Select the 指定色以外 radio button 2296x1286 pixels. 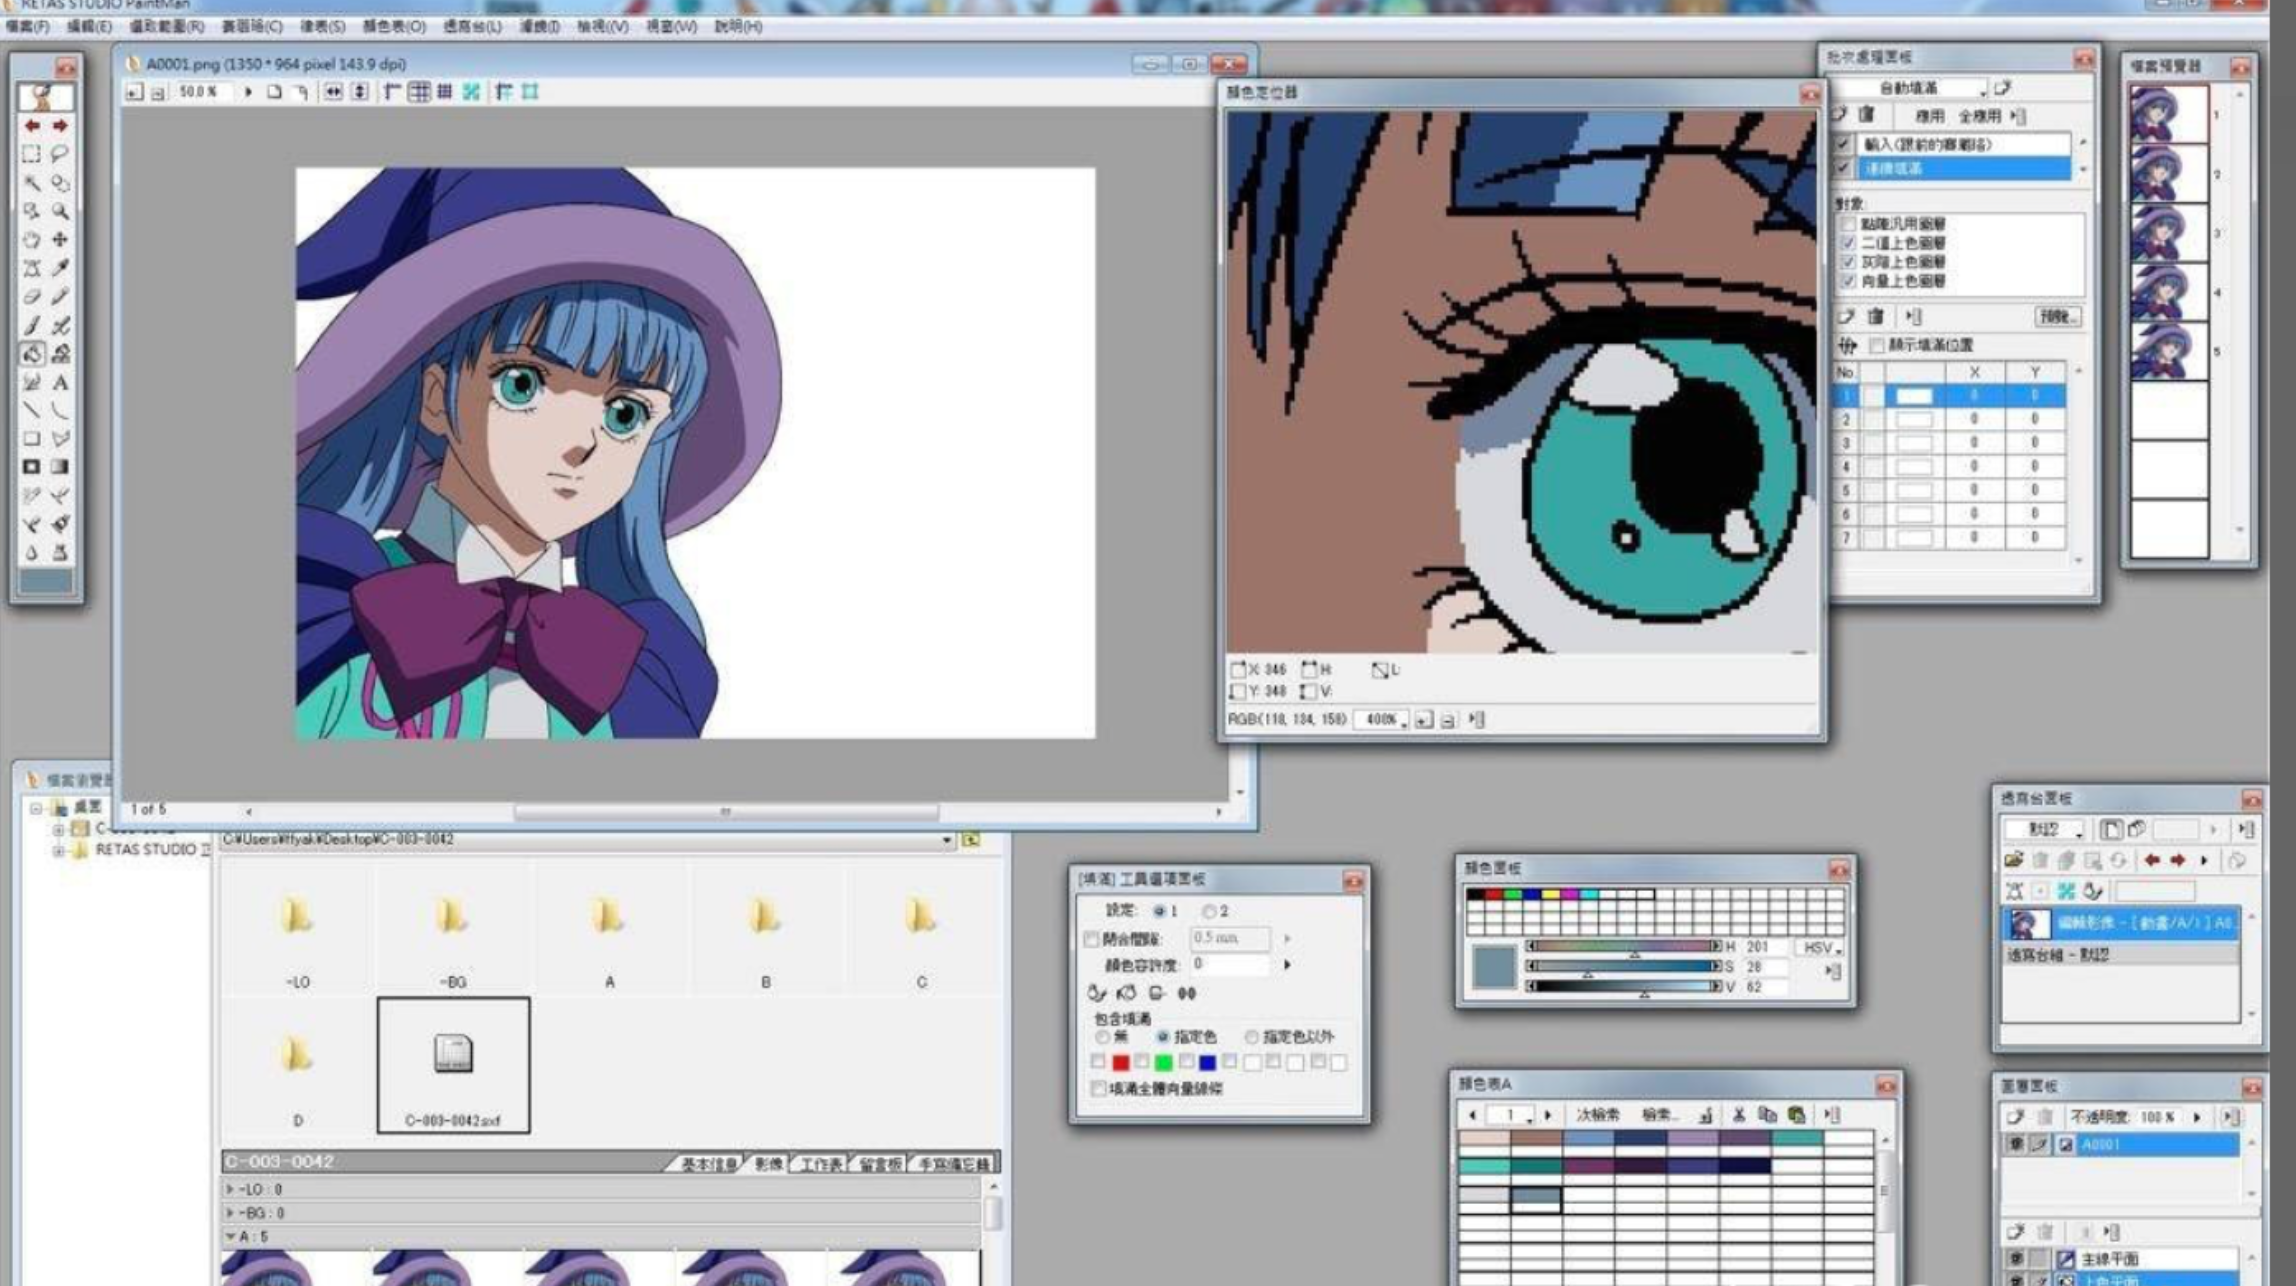1252,1037
